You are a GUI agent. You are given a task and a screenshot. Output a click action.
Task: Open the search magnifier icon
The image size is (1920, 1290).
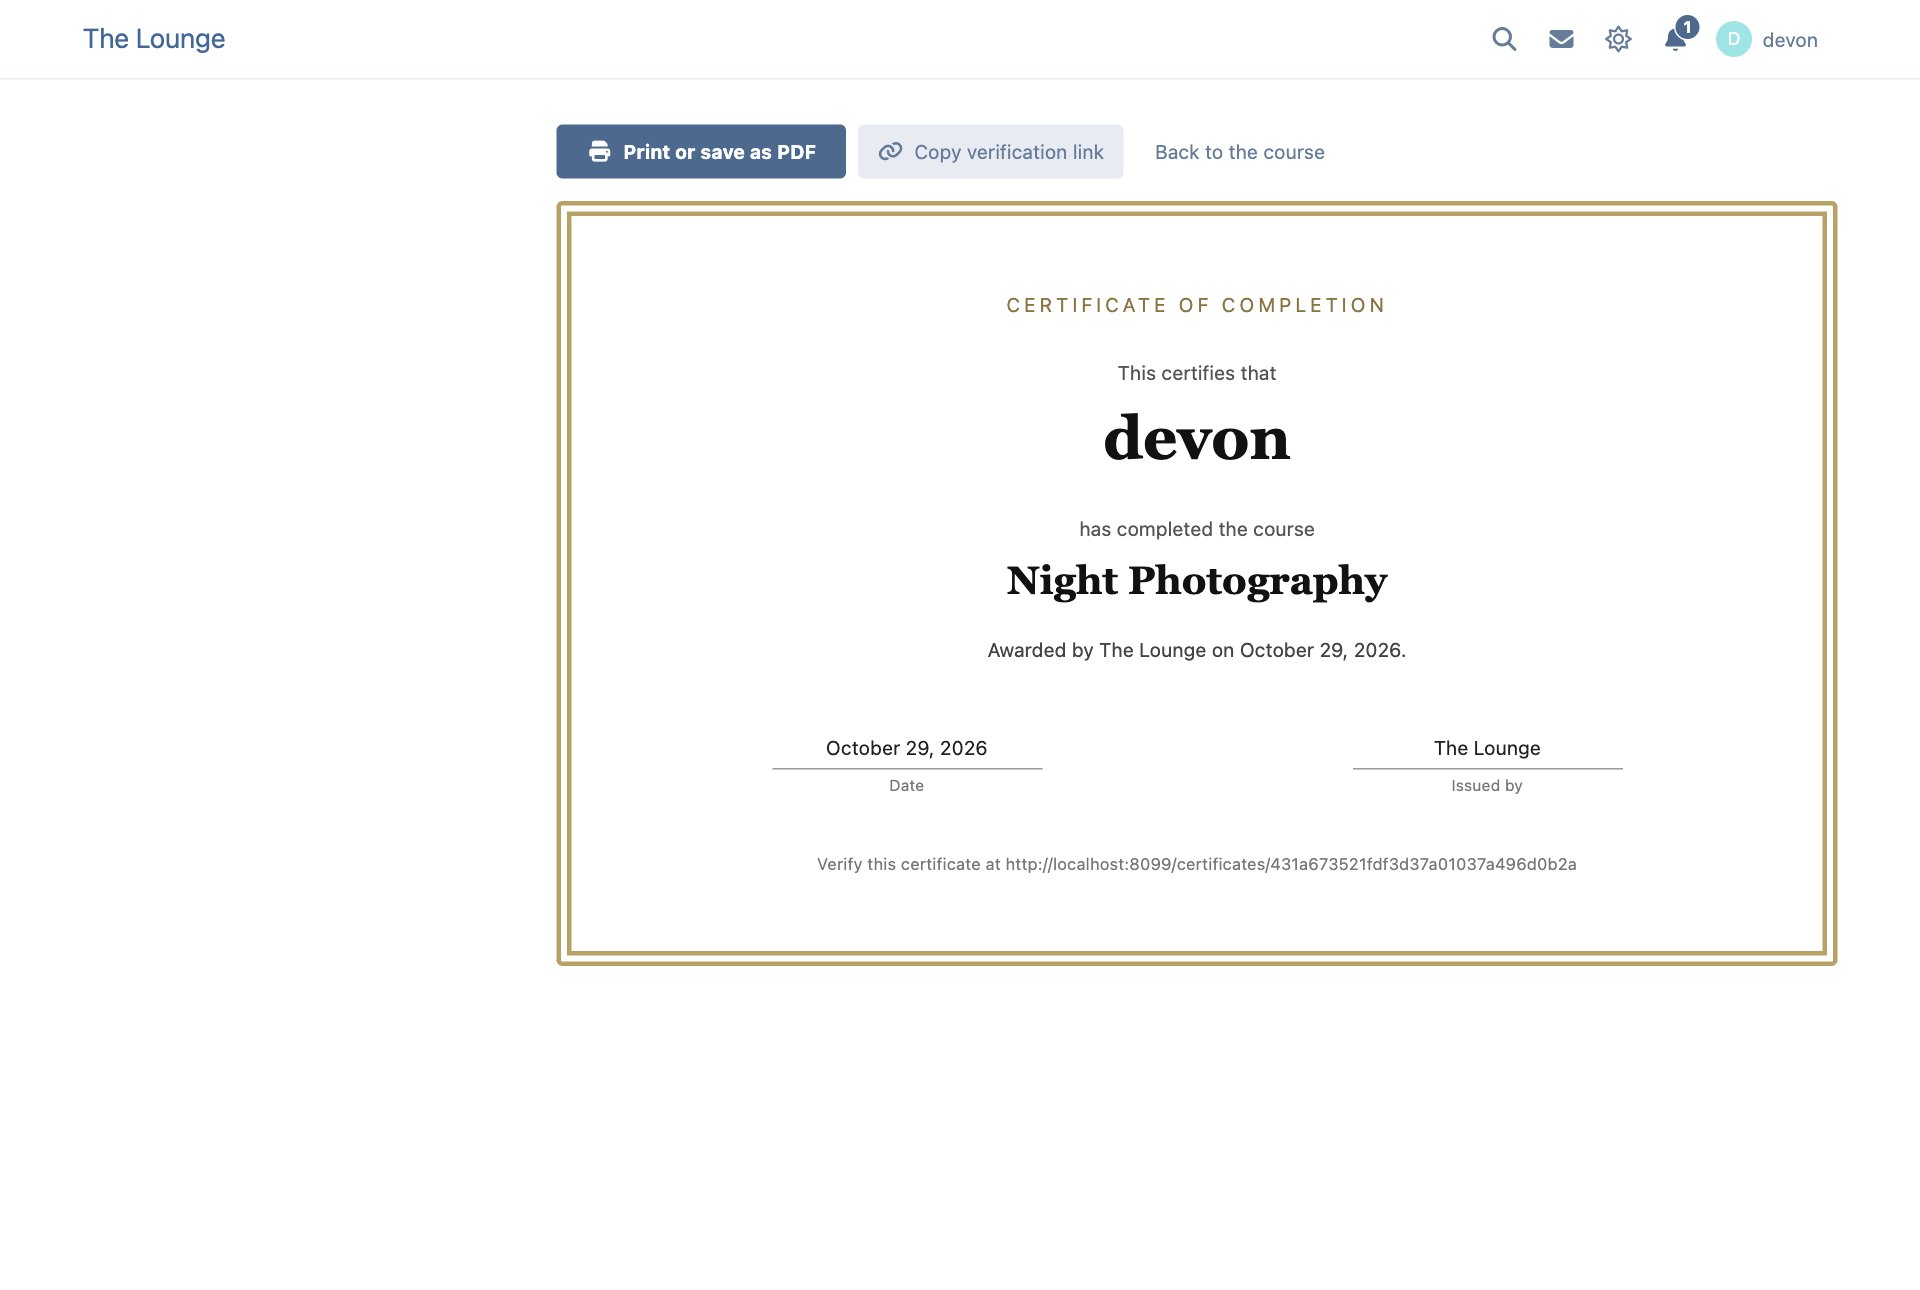[x=1504, y=39]
